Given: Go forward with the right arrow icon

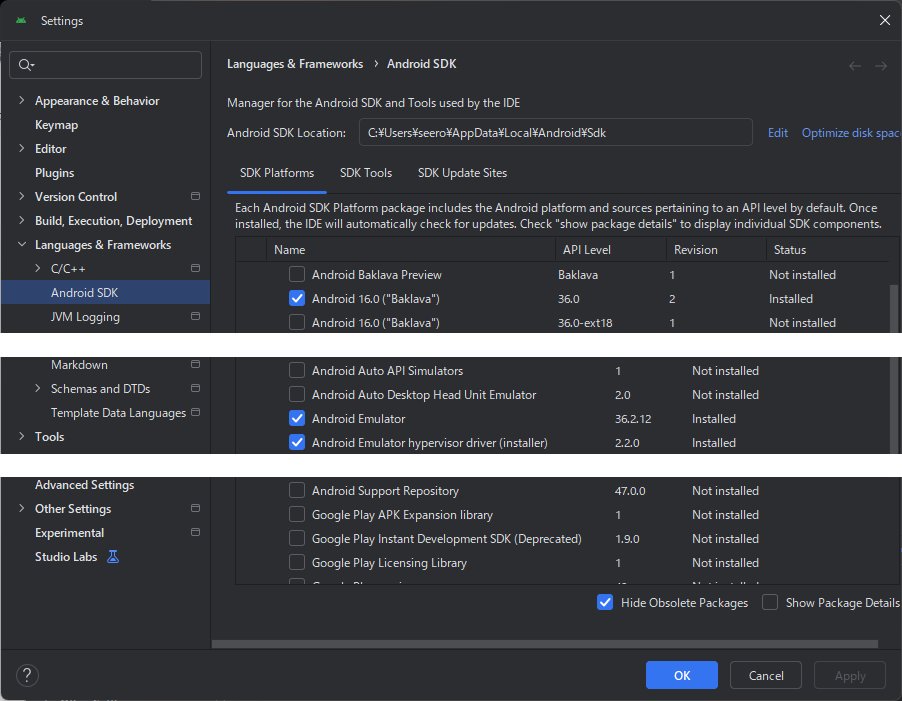Looking at the screenshot, I should pos(881,66).
